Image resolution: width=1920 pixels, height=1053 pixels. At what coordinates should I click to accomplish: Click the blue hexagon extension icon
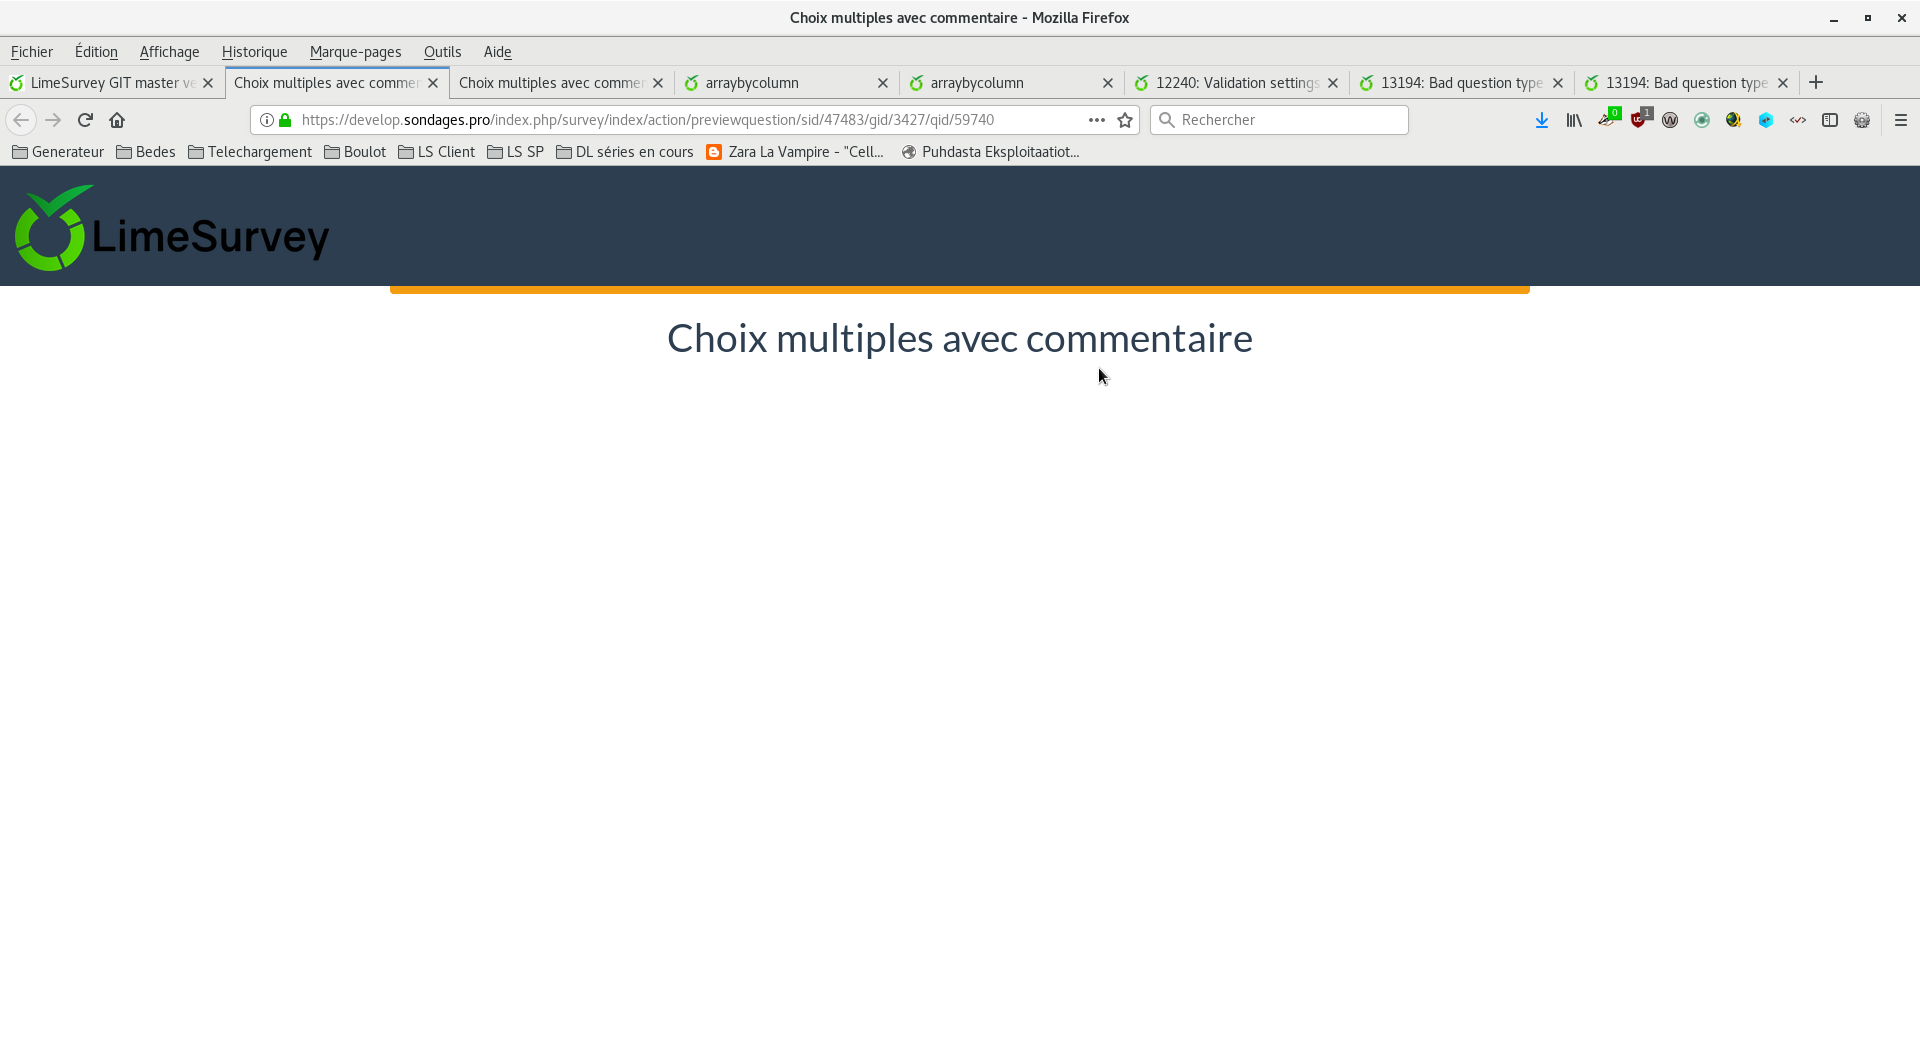pos(1766,120)
